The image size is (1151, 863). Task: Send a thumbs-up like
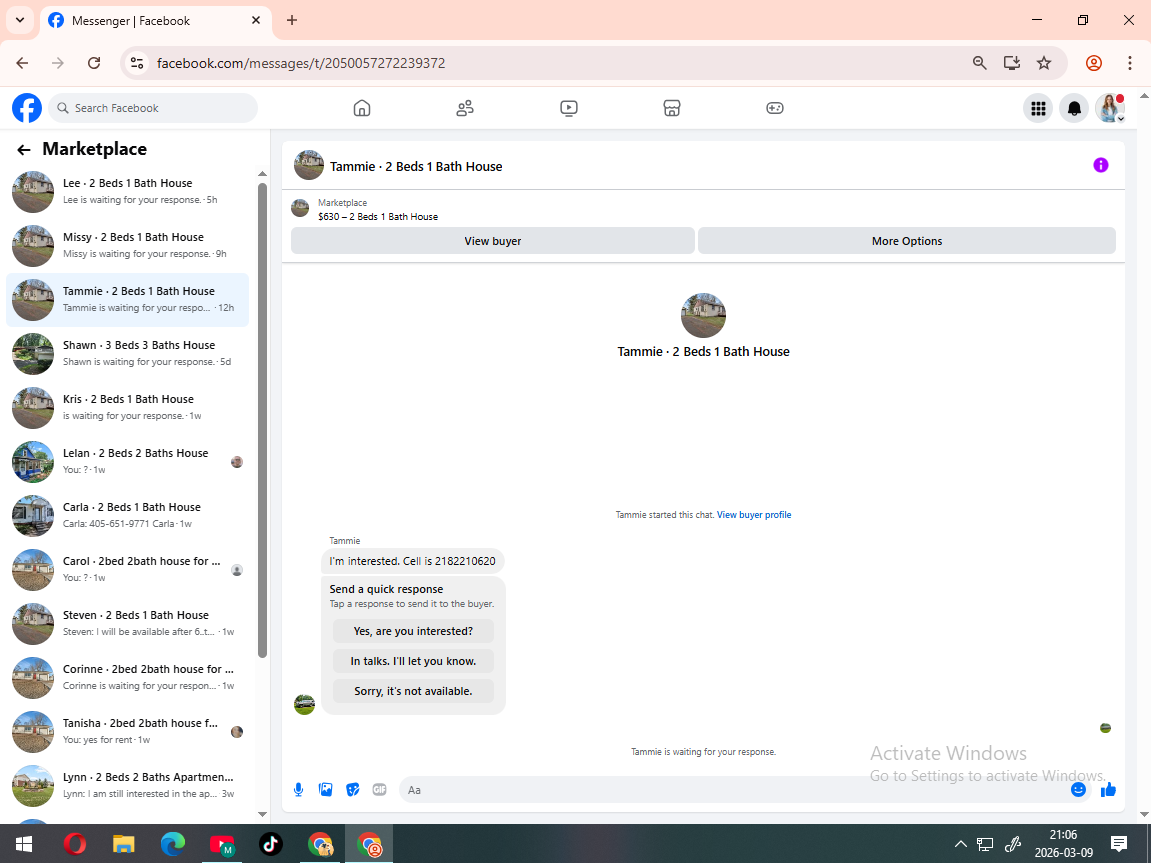click(1108, 790)
